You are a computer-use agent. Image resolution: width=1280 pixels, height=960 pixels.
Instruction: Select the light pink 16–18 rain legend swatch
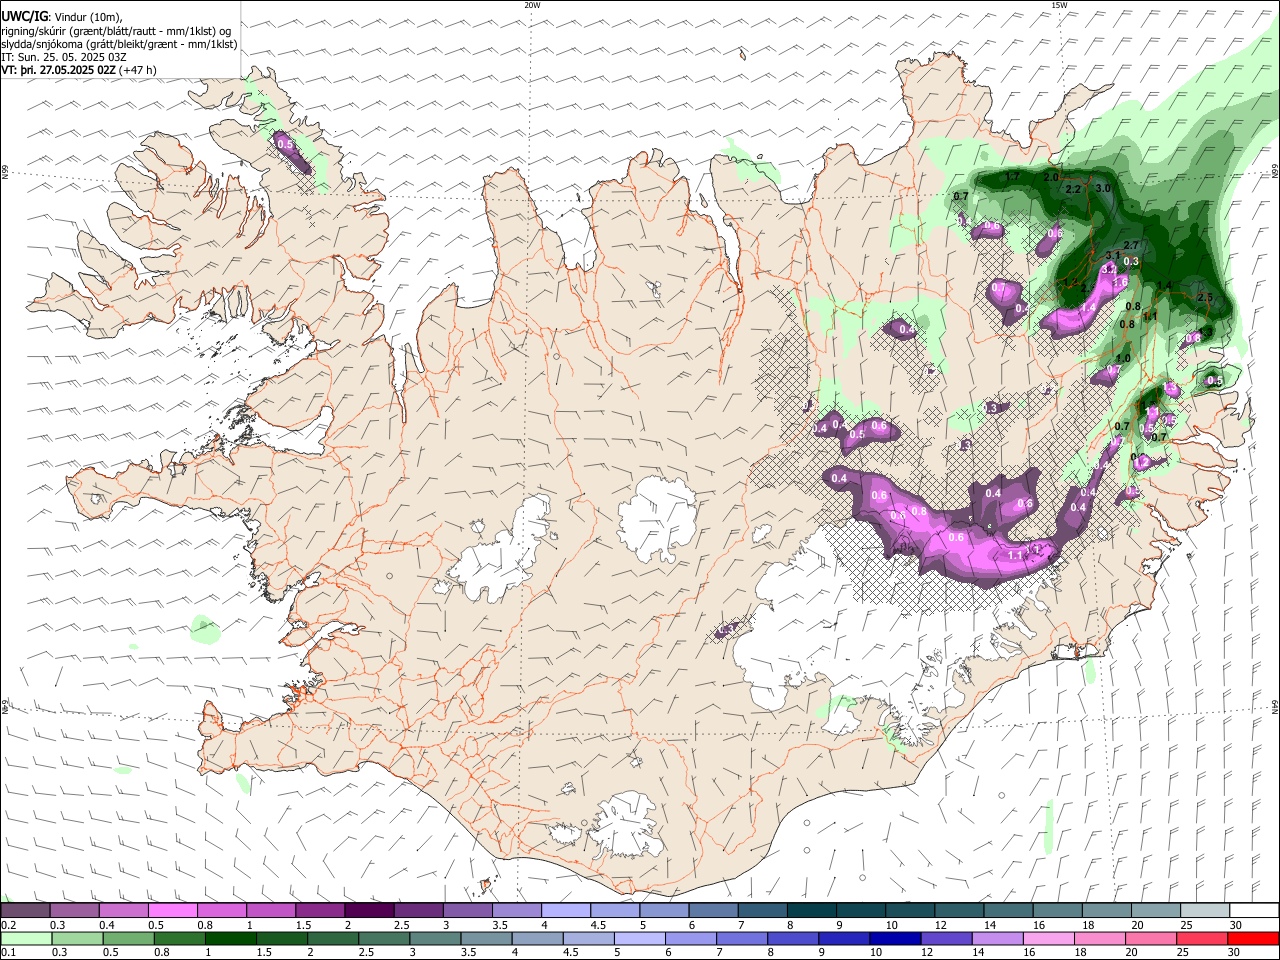[1049, 938]
